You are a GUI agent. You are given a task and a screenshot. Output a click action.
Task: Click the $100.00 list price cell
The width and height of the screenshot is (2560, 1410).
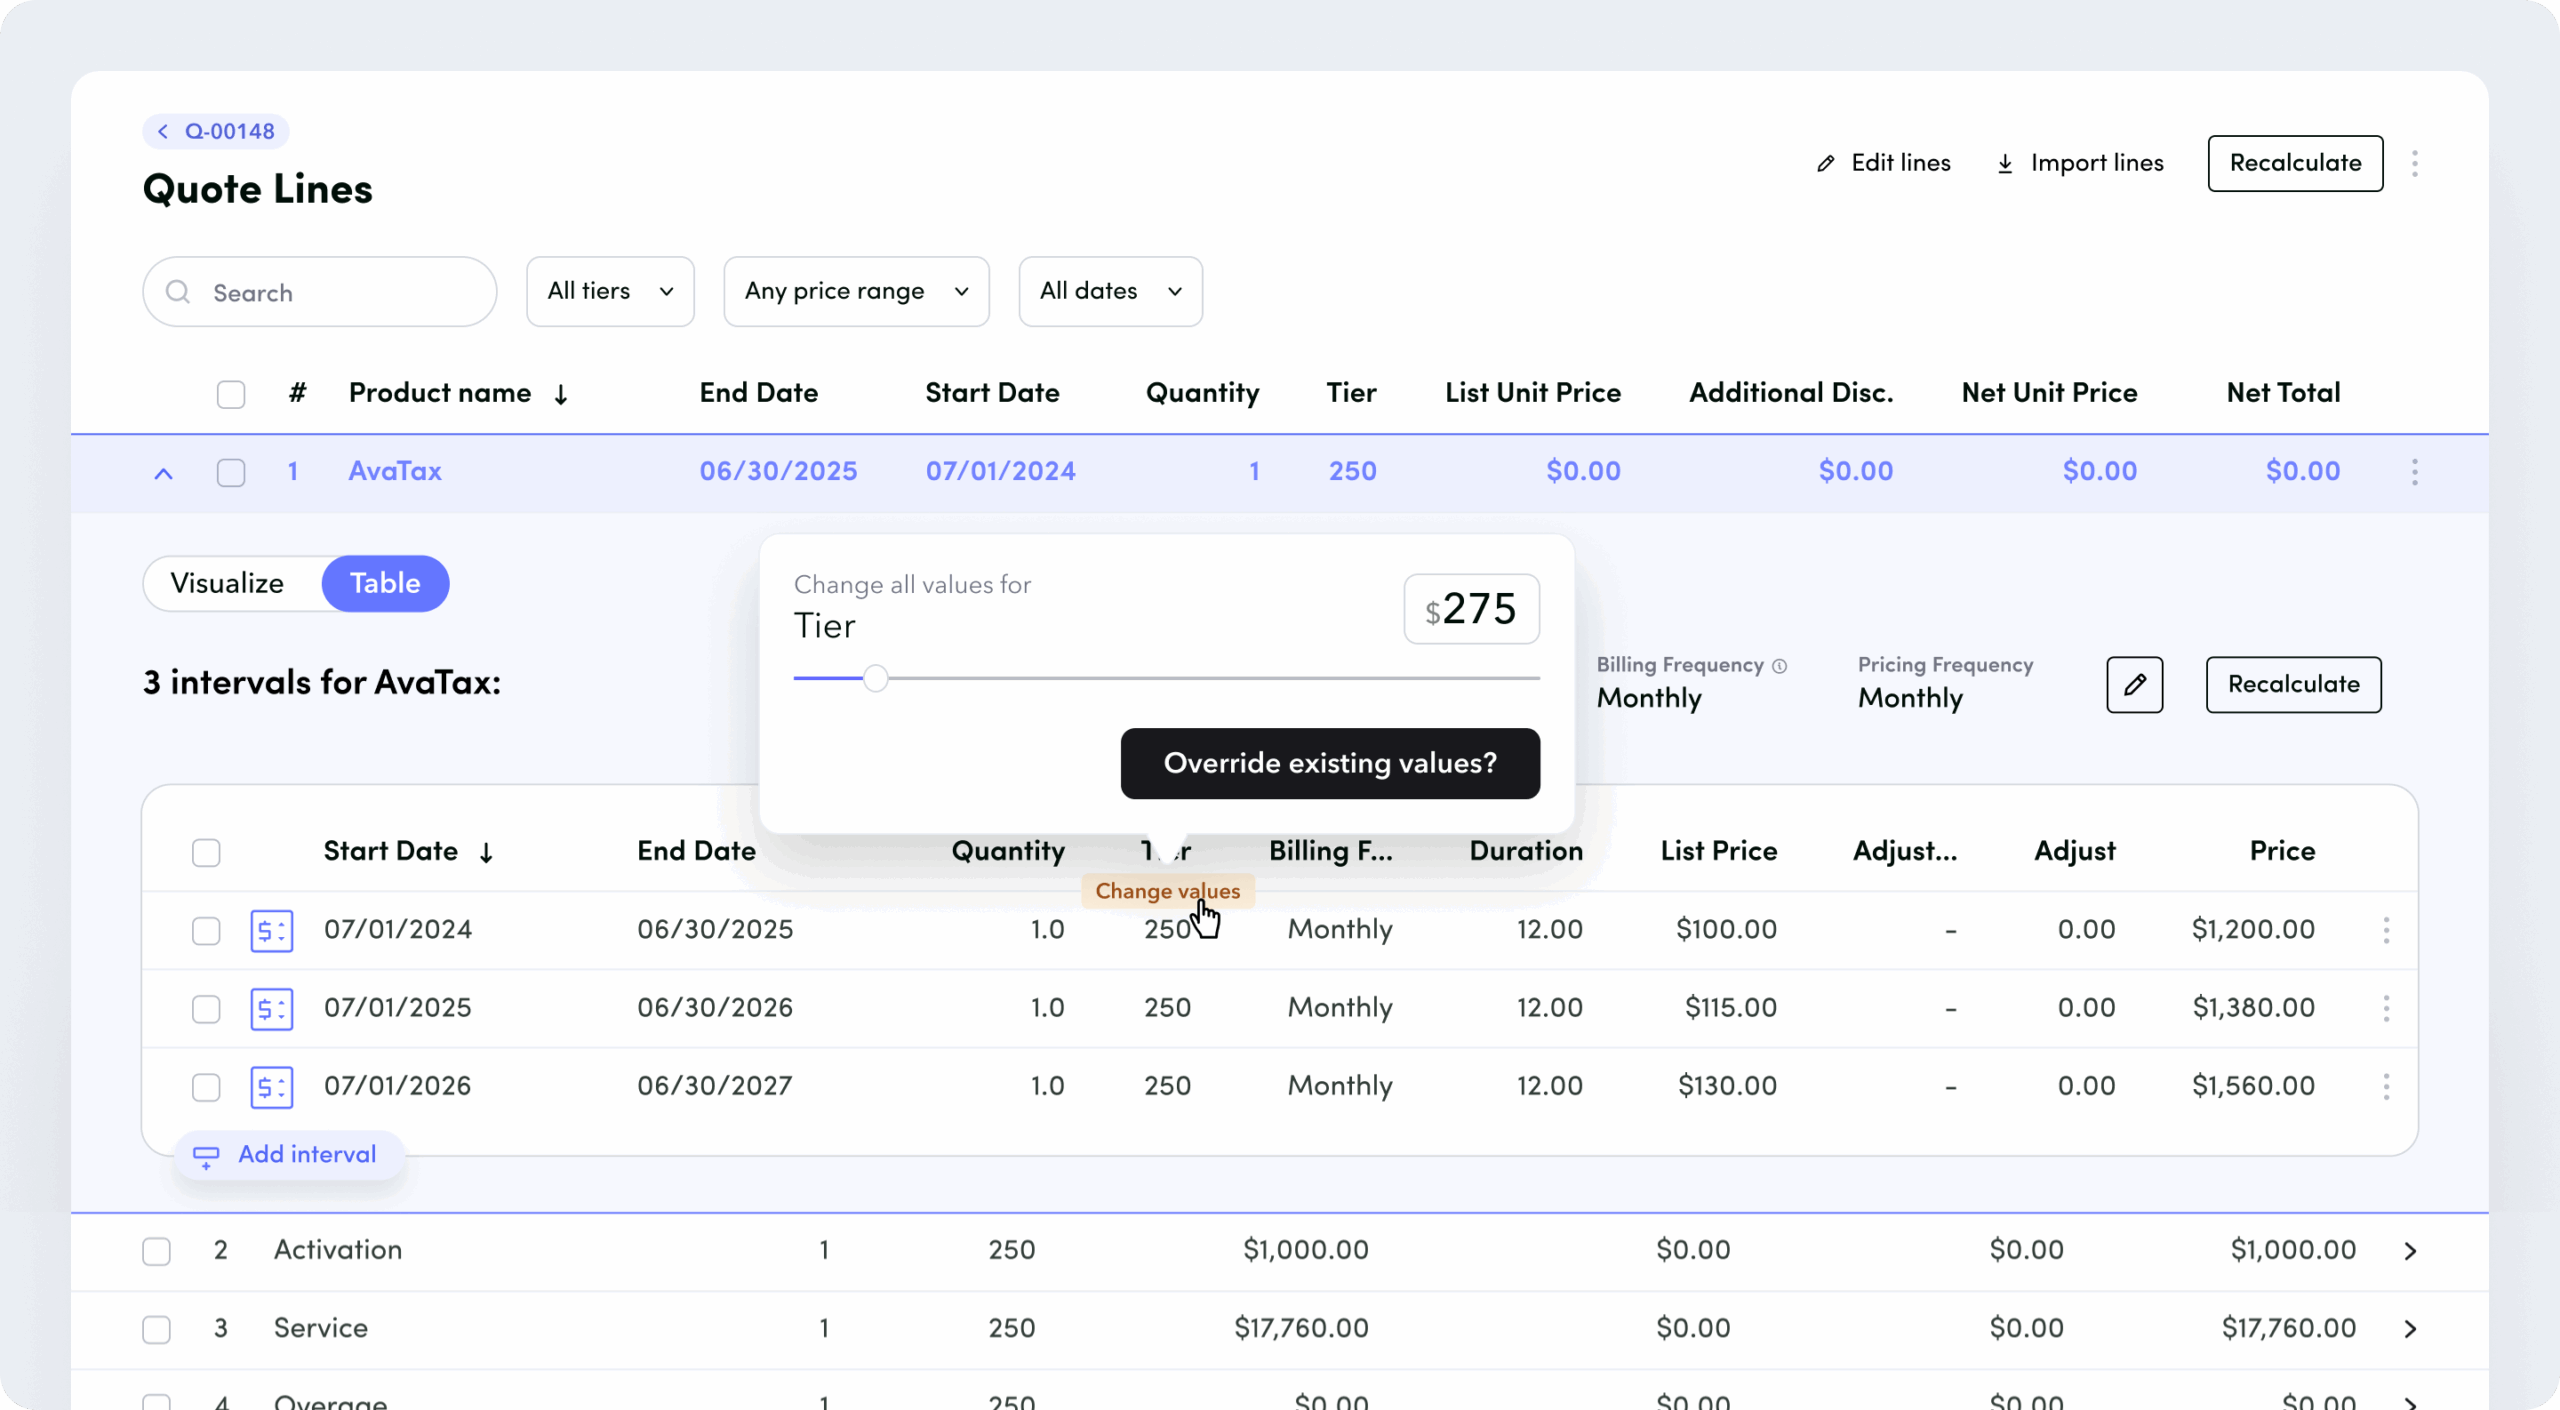coord(1727,929)
